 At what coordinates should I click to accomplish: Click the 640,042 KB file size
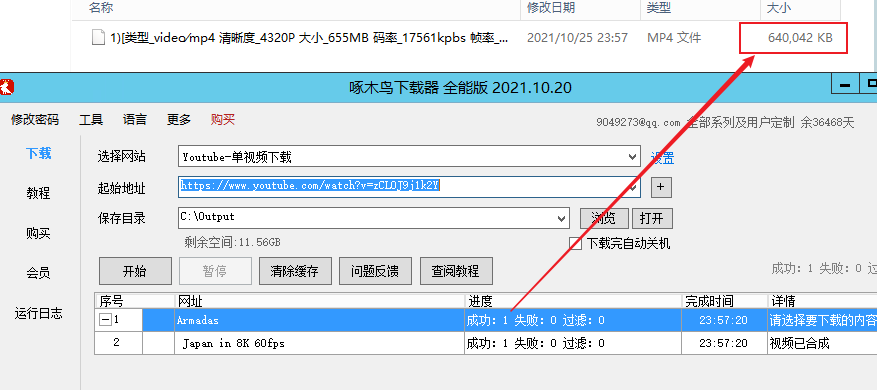tap(800, 38)
